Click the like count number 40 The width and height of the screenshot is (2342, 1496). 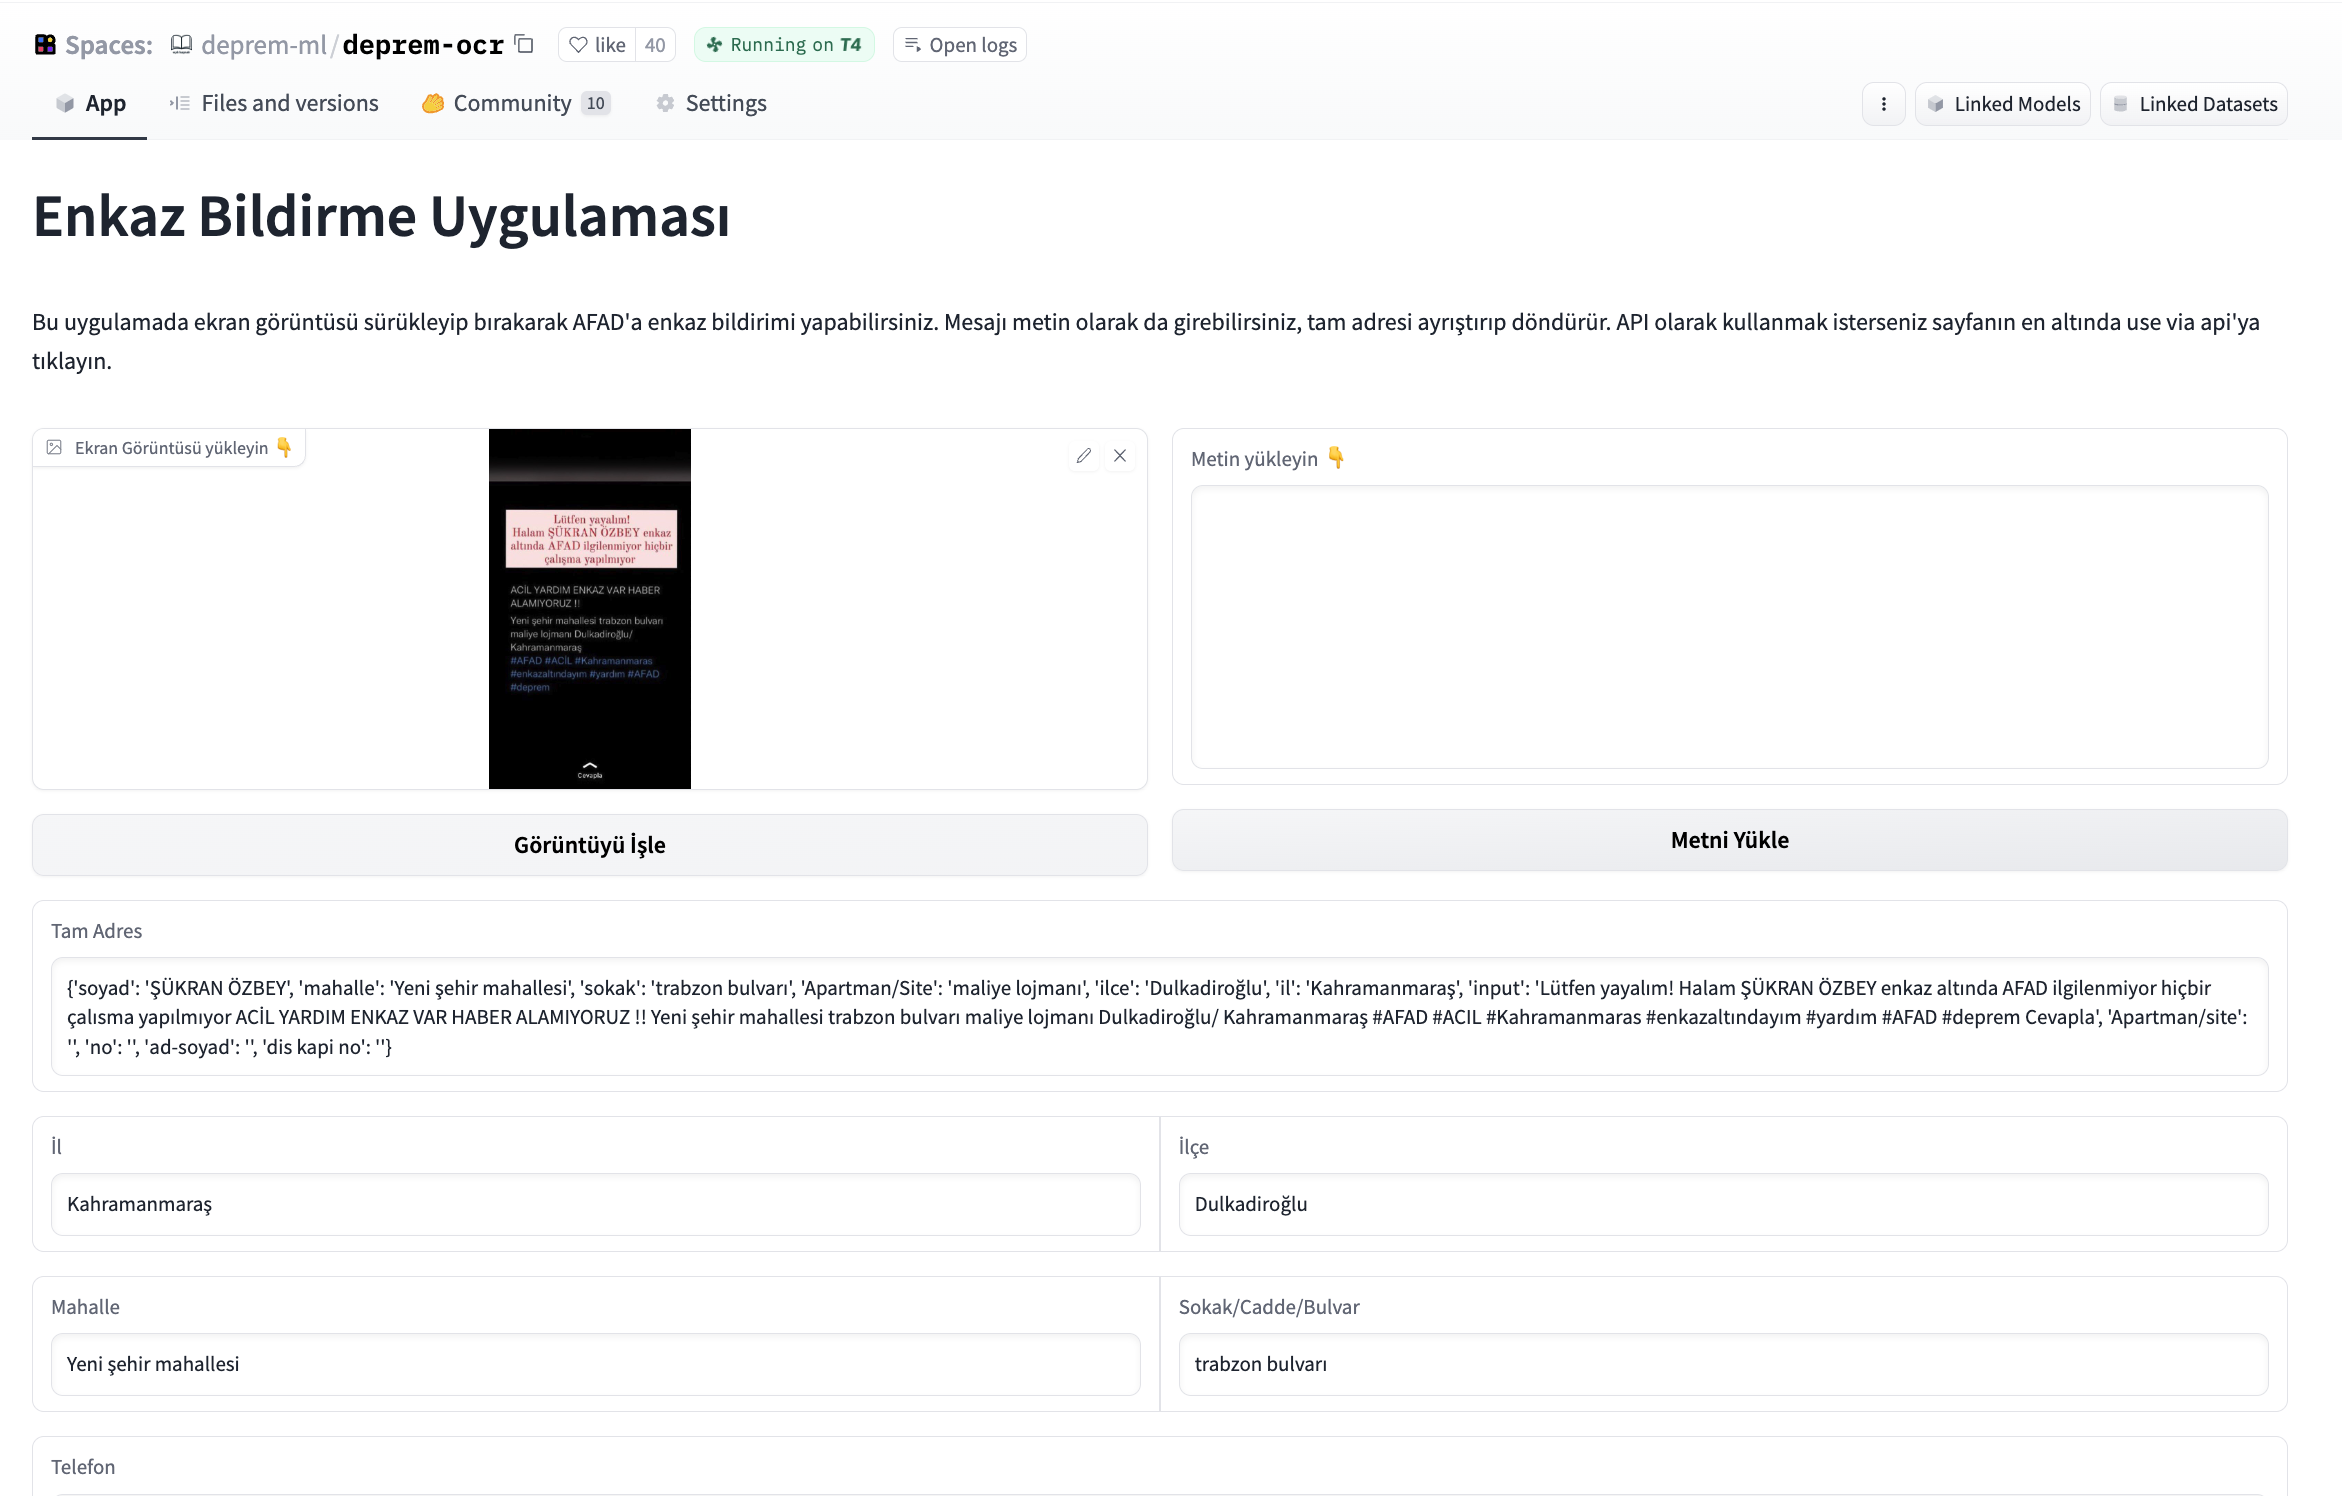coord(655,45)
